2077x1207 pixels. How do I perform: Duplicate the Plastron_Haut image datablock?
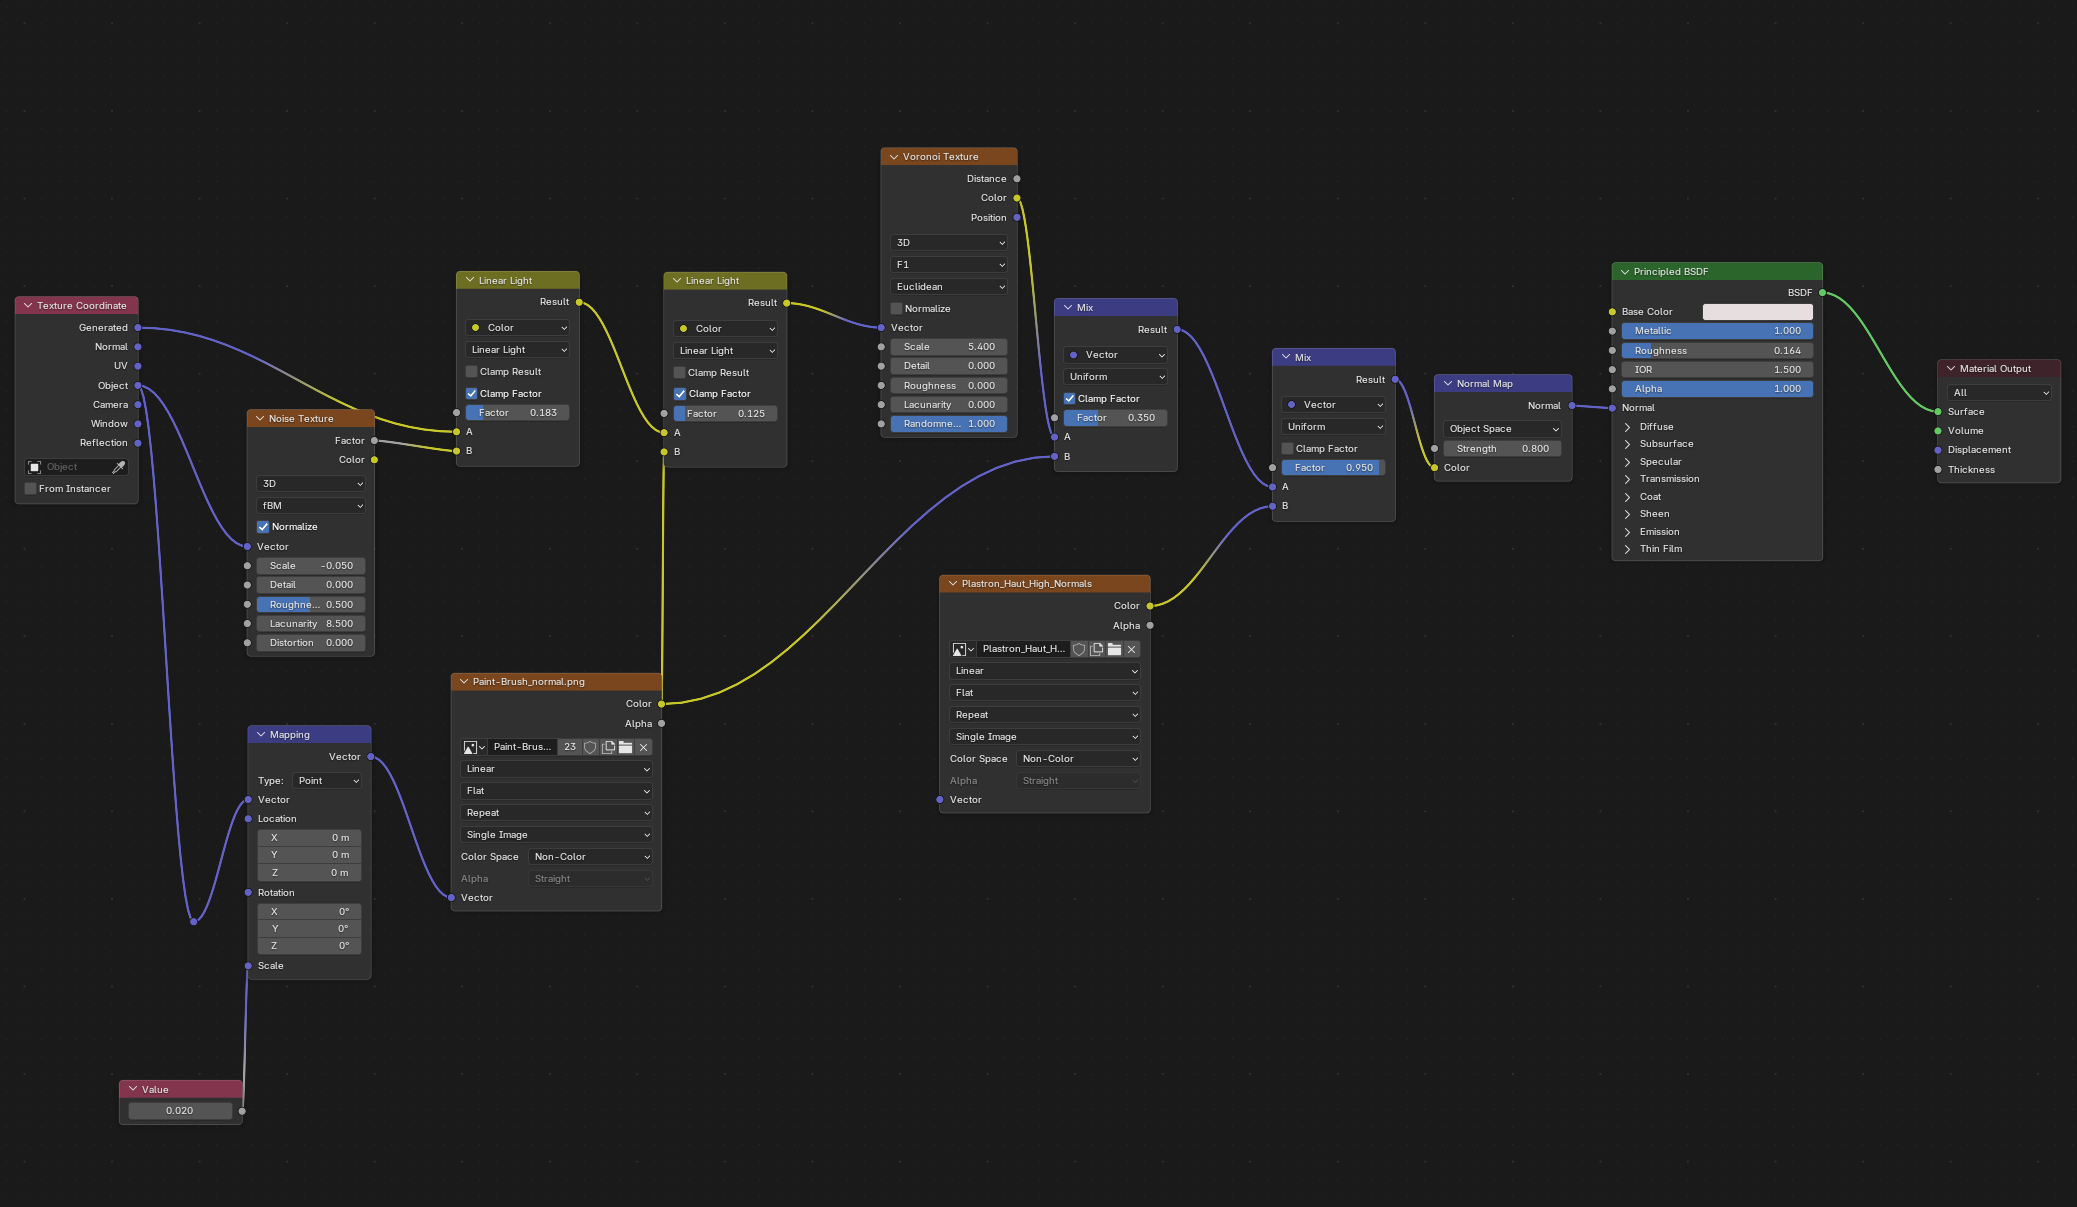point(1097,649)
